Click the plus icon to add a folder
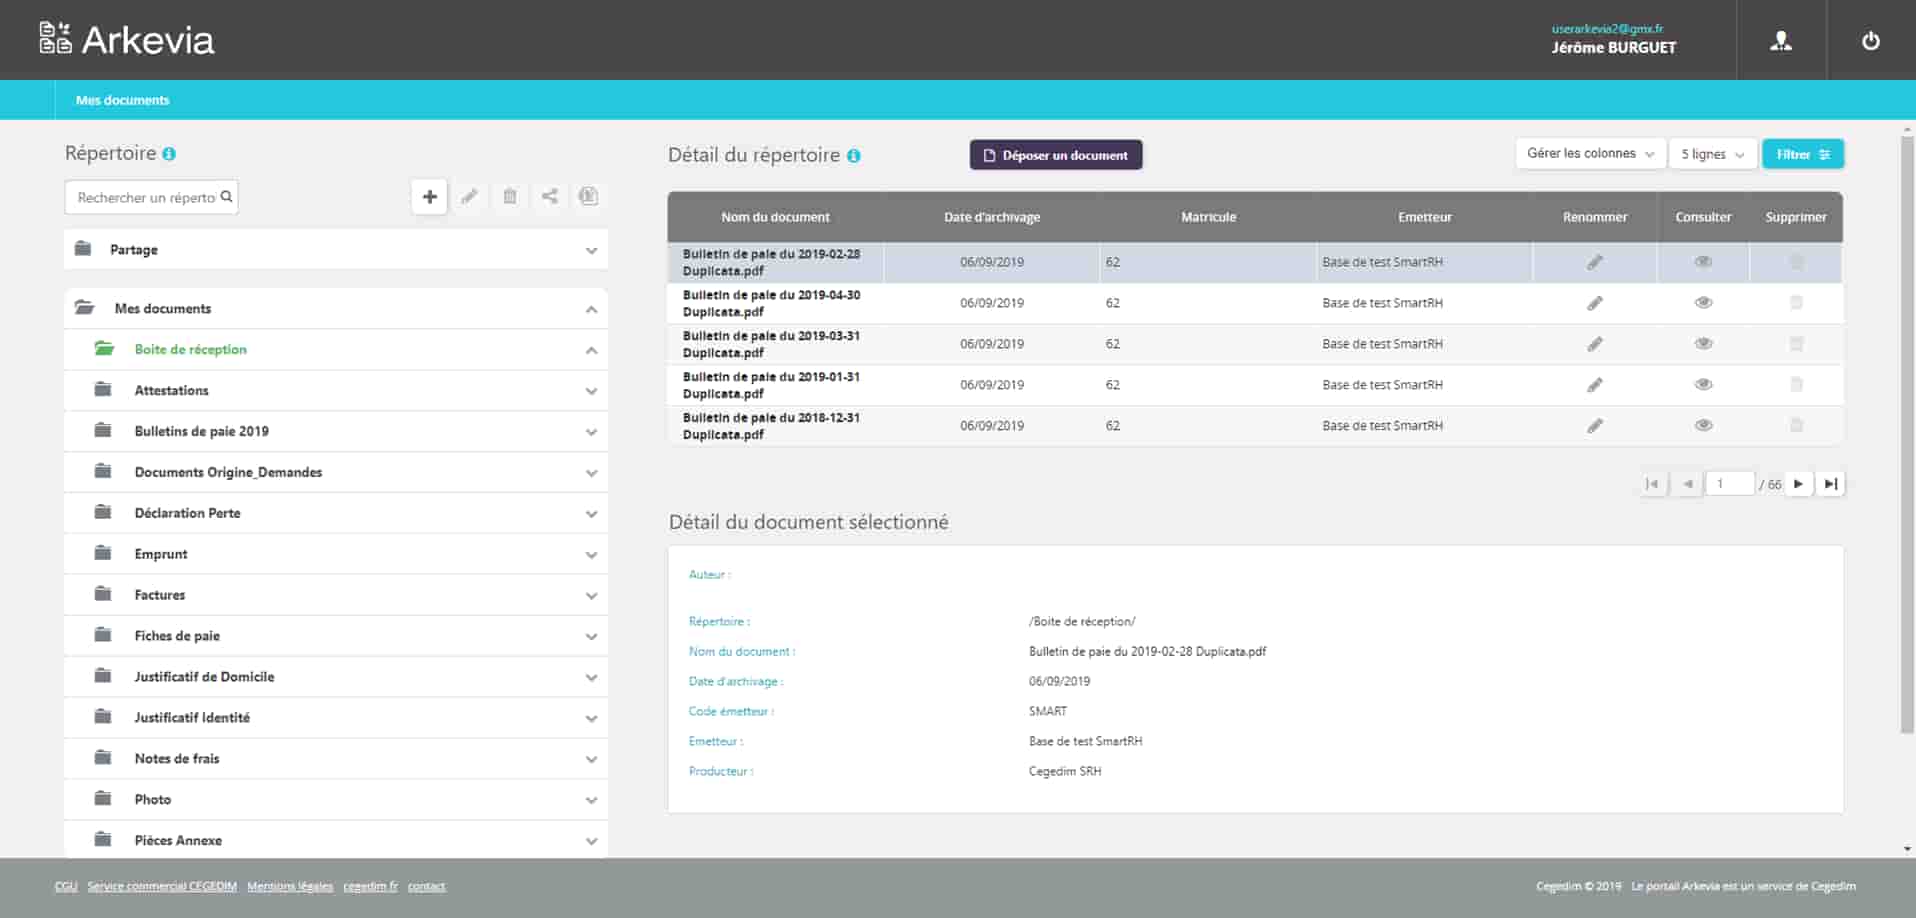 tap(429, 197)
